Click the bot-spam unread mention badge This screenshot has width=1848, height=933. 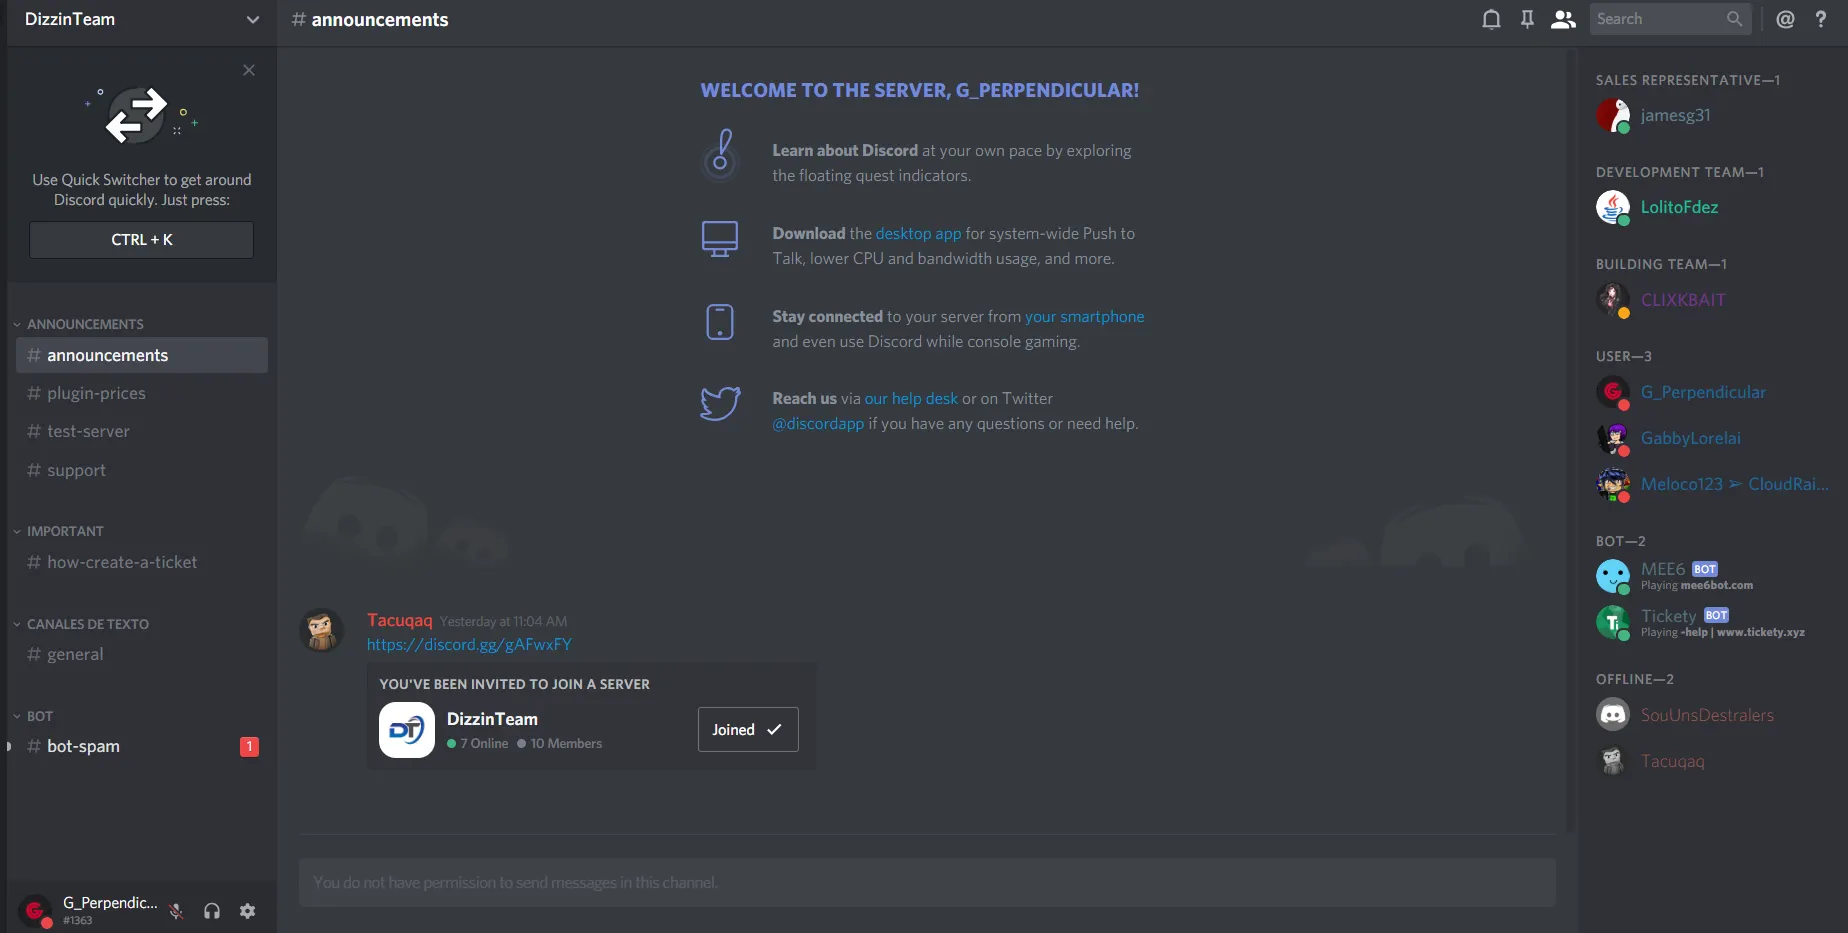[249, 746]
